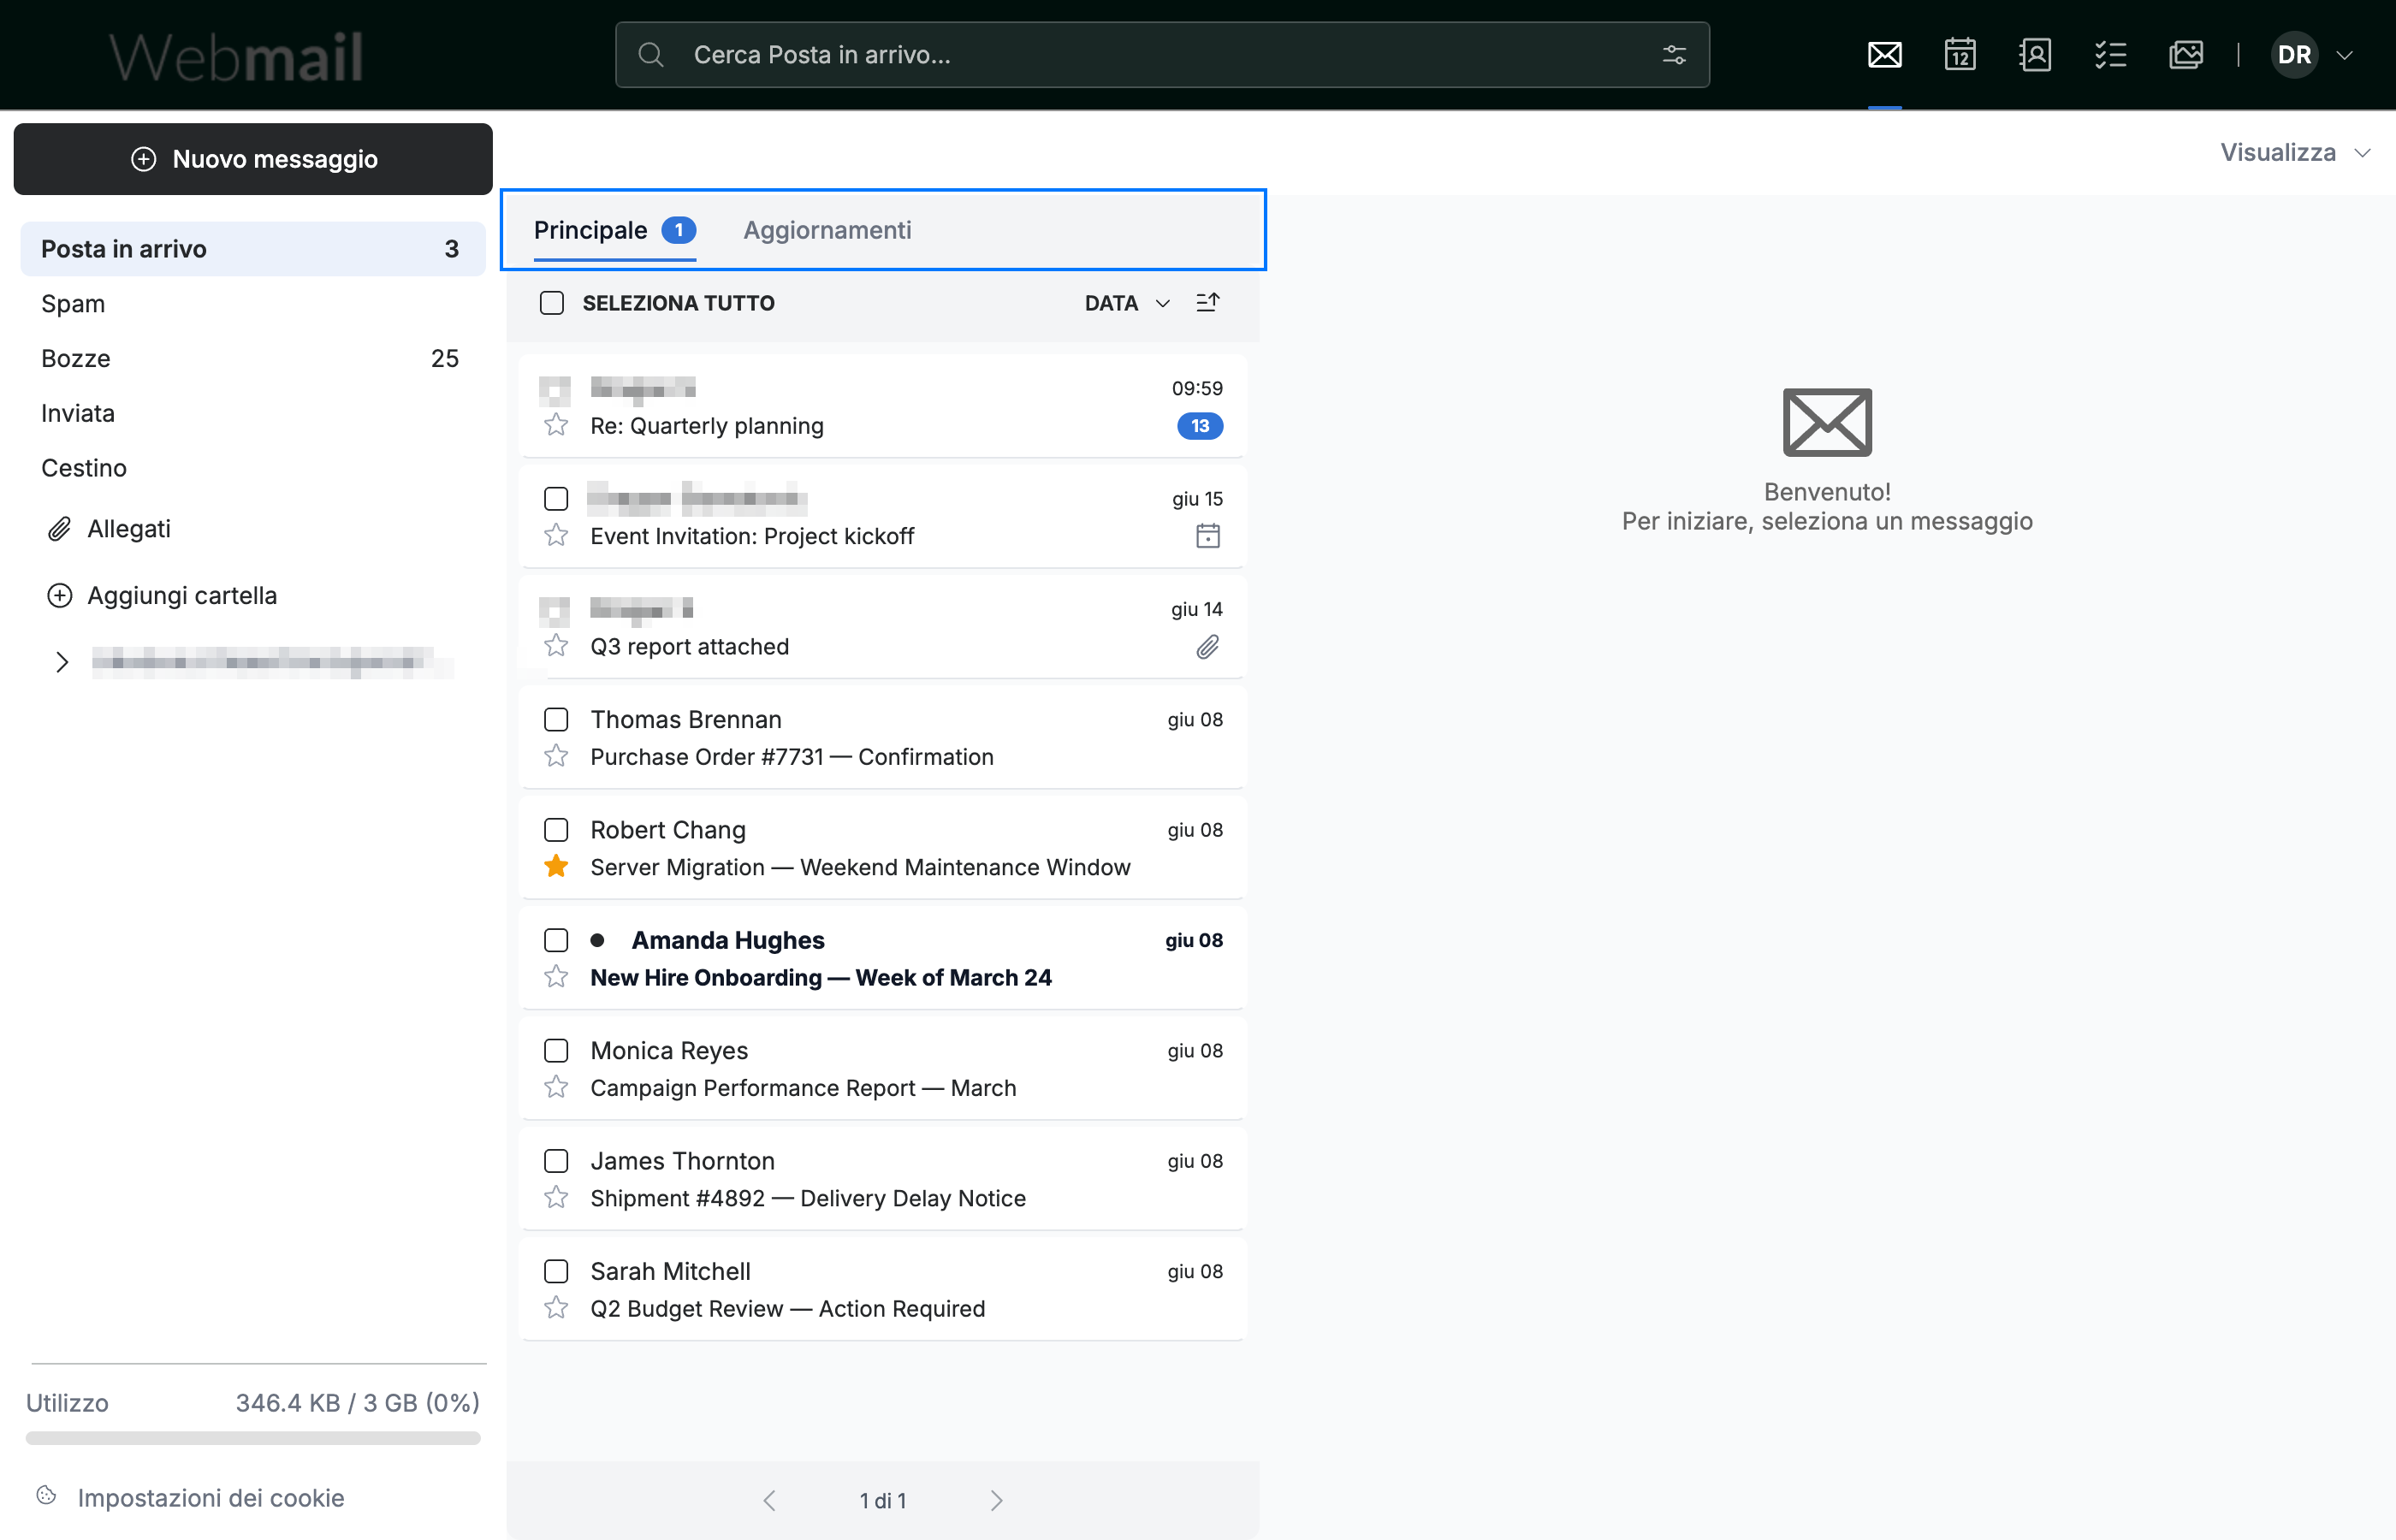This screenshot has height=1540, width=2396.
Task: Click the 13 thread count badge
Action: tap(1200, 426)
